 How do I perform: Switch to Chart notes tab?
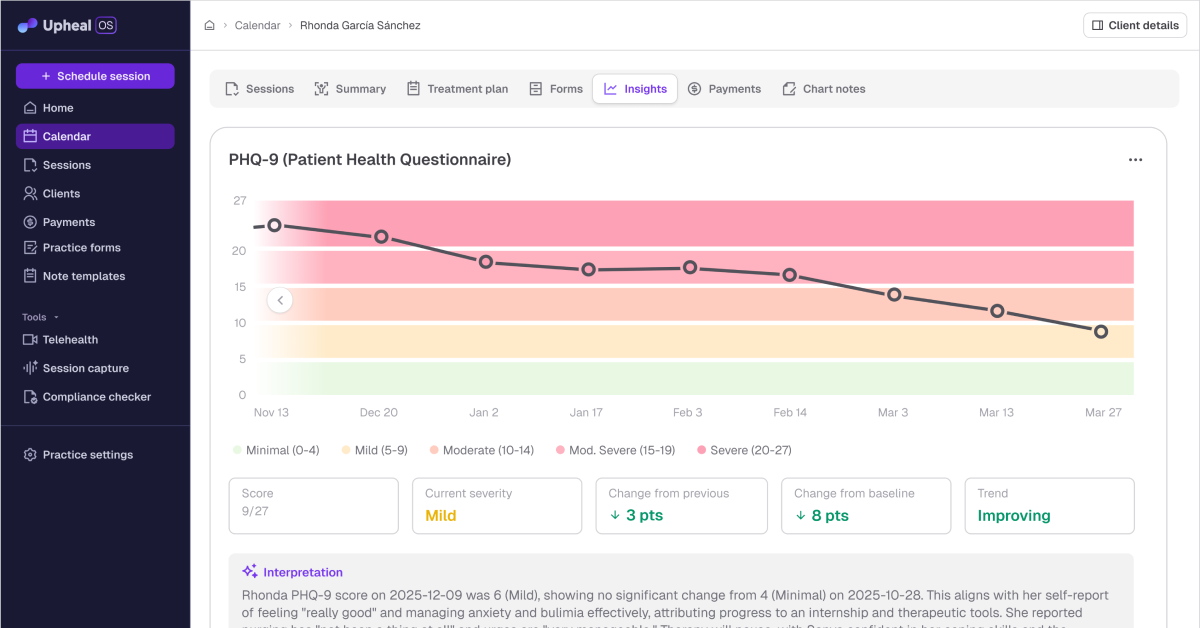click(x=824, y=89)
